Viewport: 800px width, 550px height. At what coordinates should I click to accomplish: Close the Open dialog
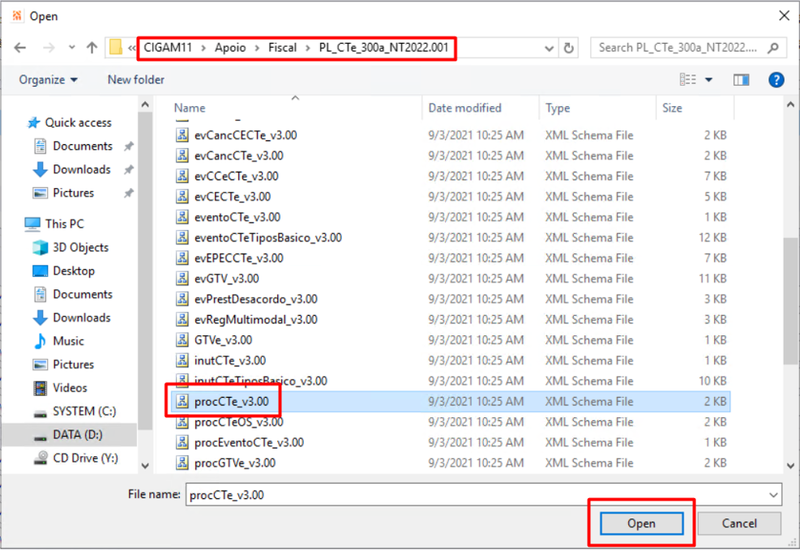pyautogui.click(x=784, y=16)
